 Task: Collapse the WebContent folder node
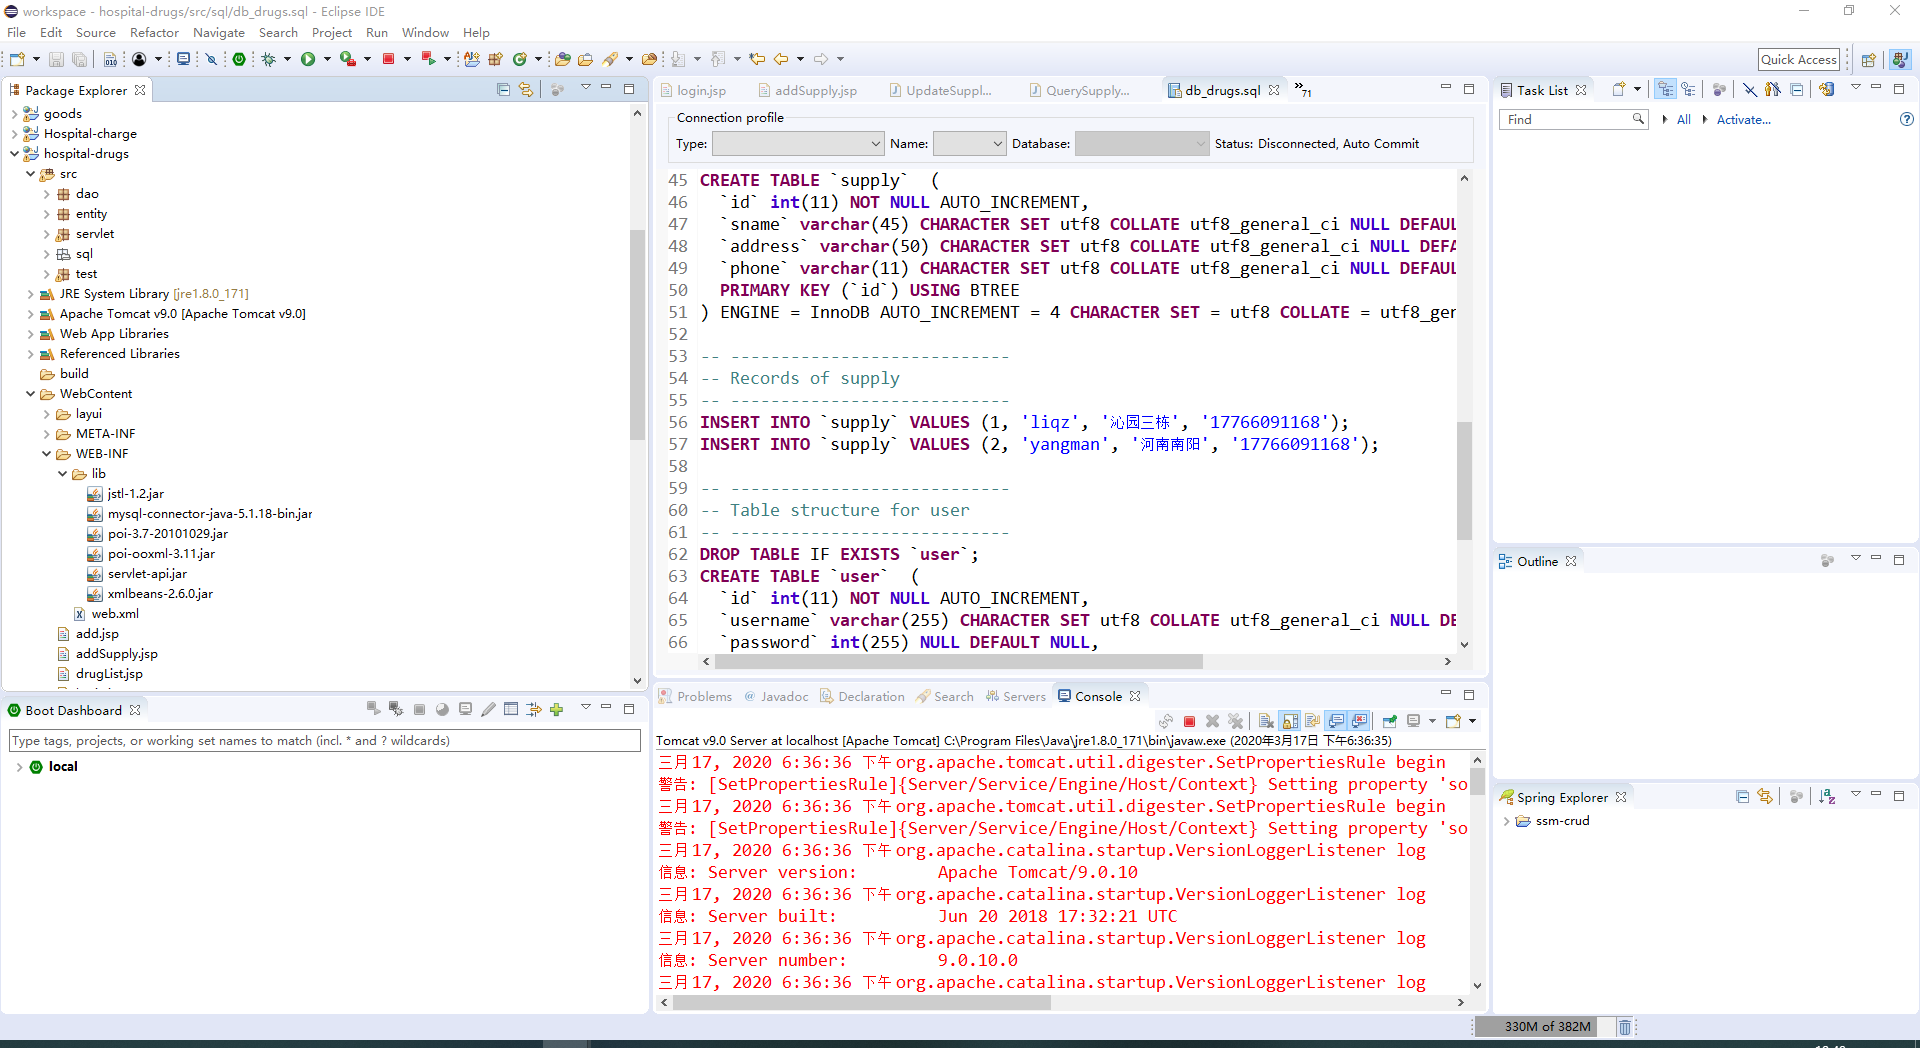pyautogui.click(x=31, y=394)
